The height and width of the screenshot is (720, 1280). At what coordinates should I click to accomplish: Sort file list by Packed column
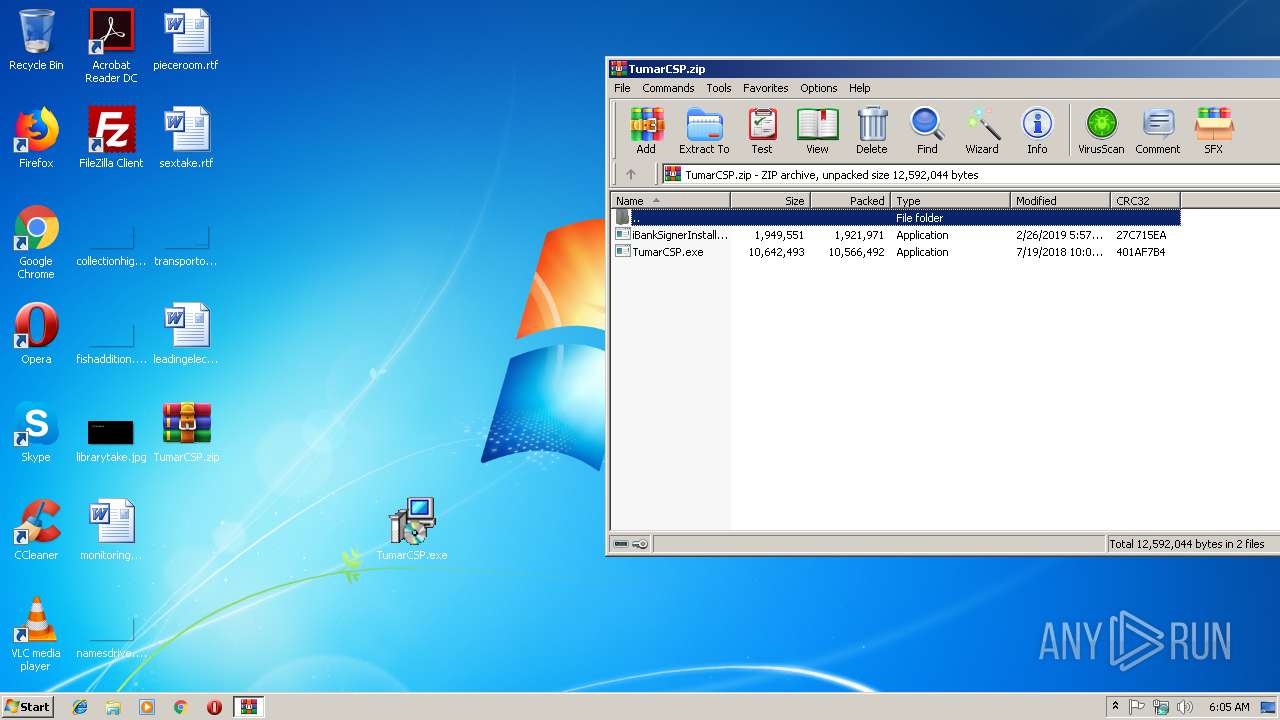coord(851,200)
